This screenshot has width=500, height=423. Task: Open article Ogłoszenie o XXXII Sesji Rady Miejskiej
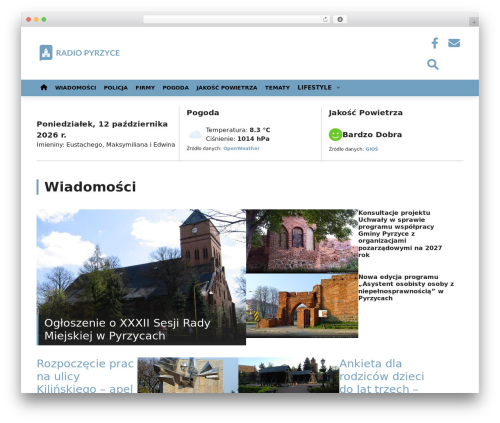[x=127, y=329]
